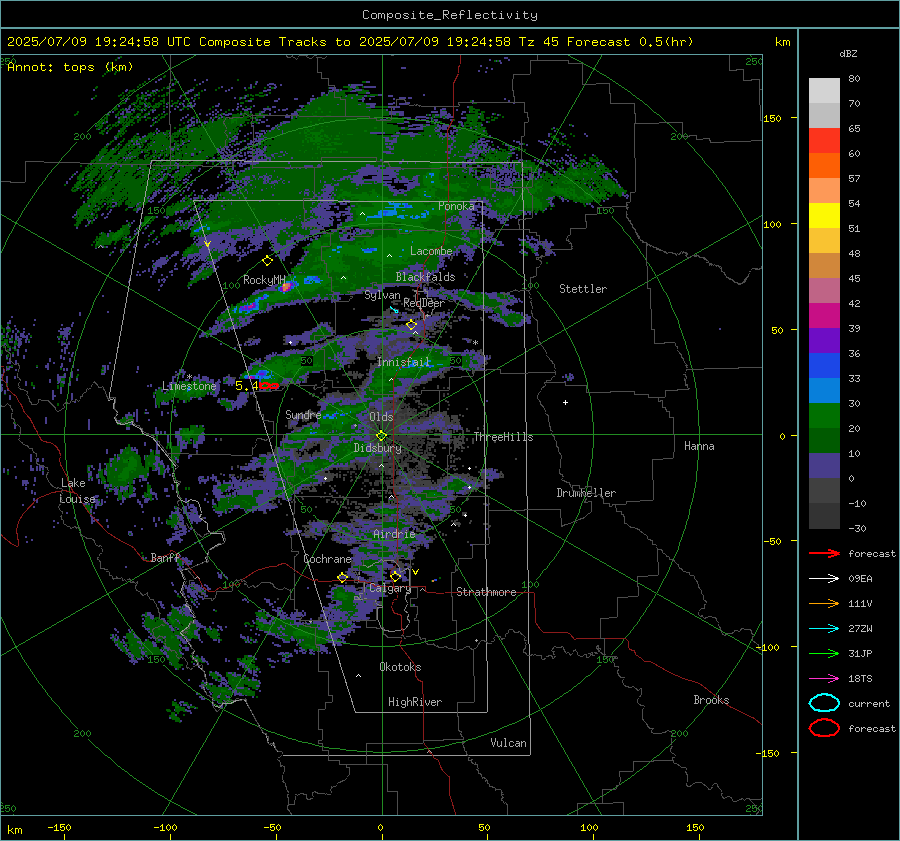
Task: Click the HighRiver label
Action: coord(415,702)
